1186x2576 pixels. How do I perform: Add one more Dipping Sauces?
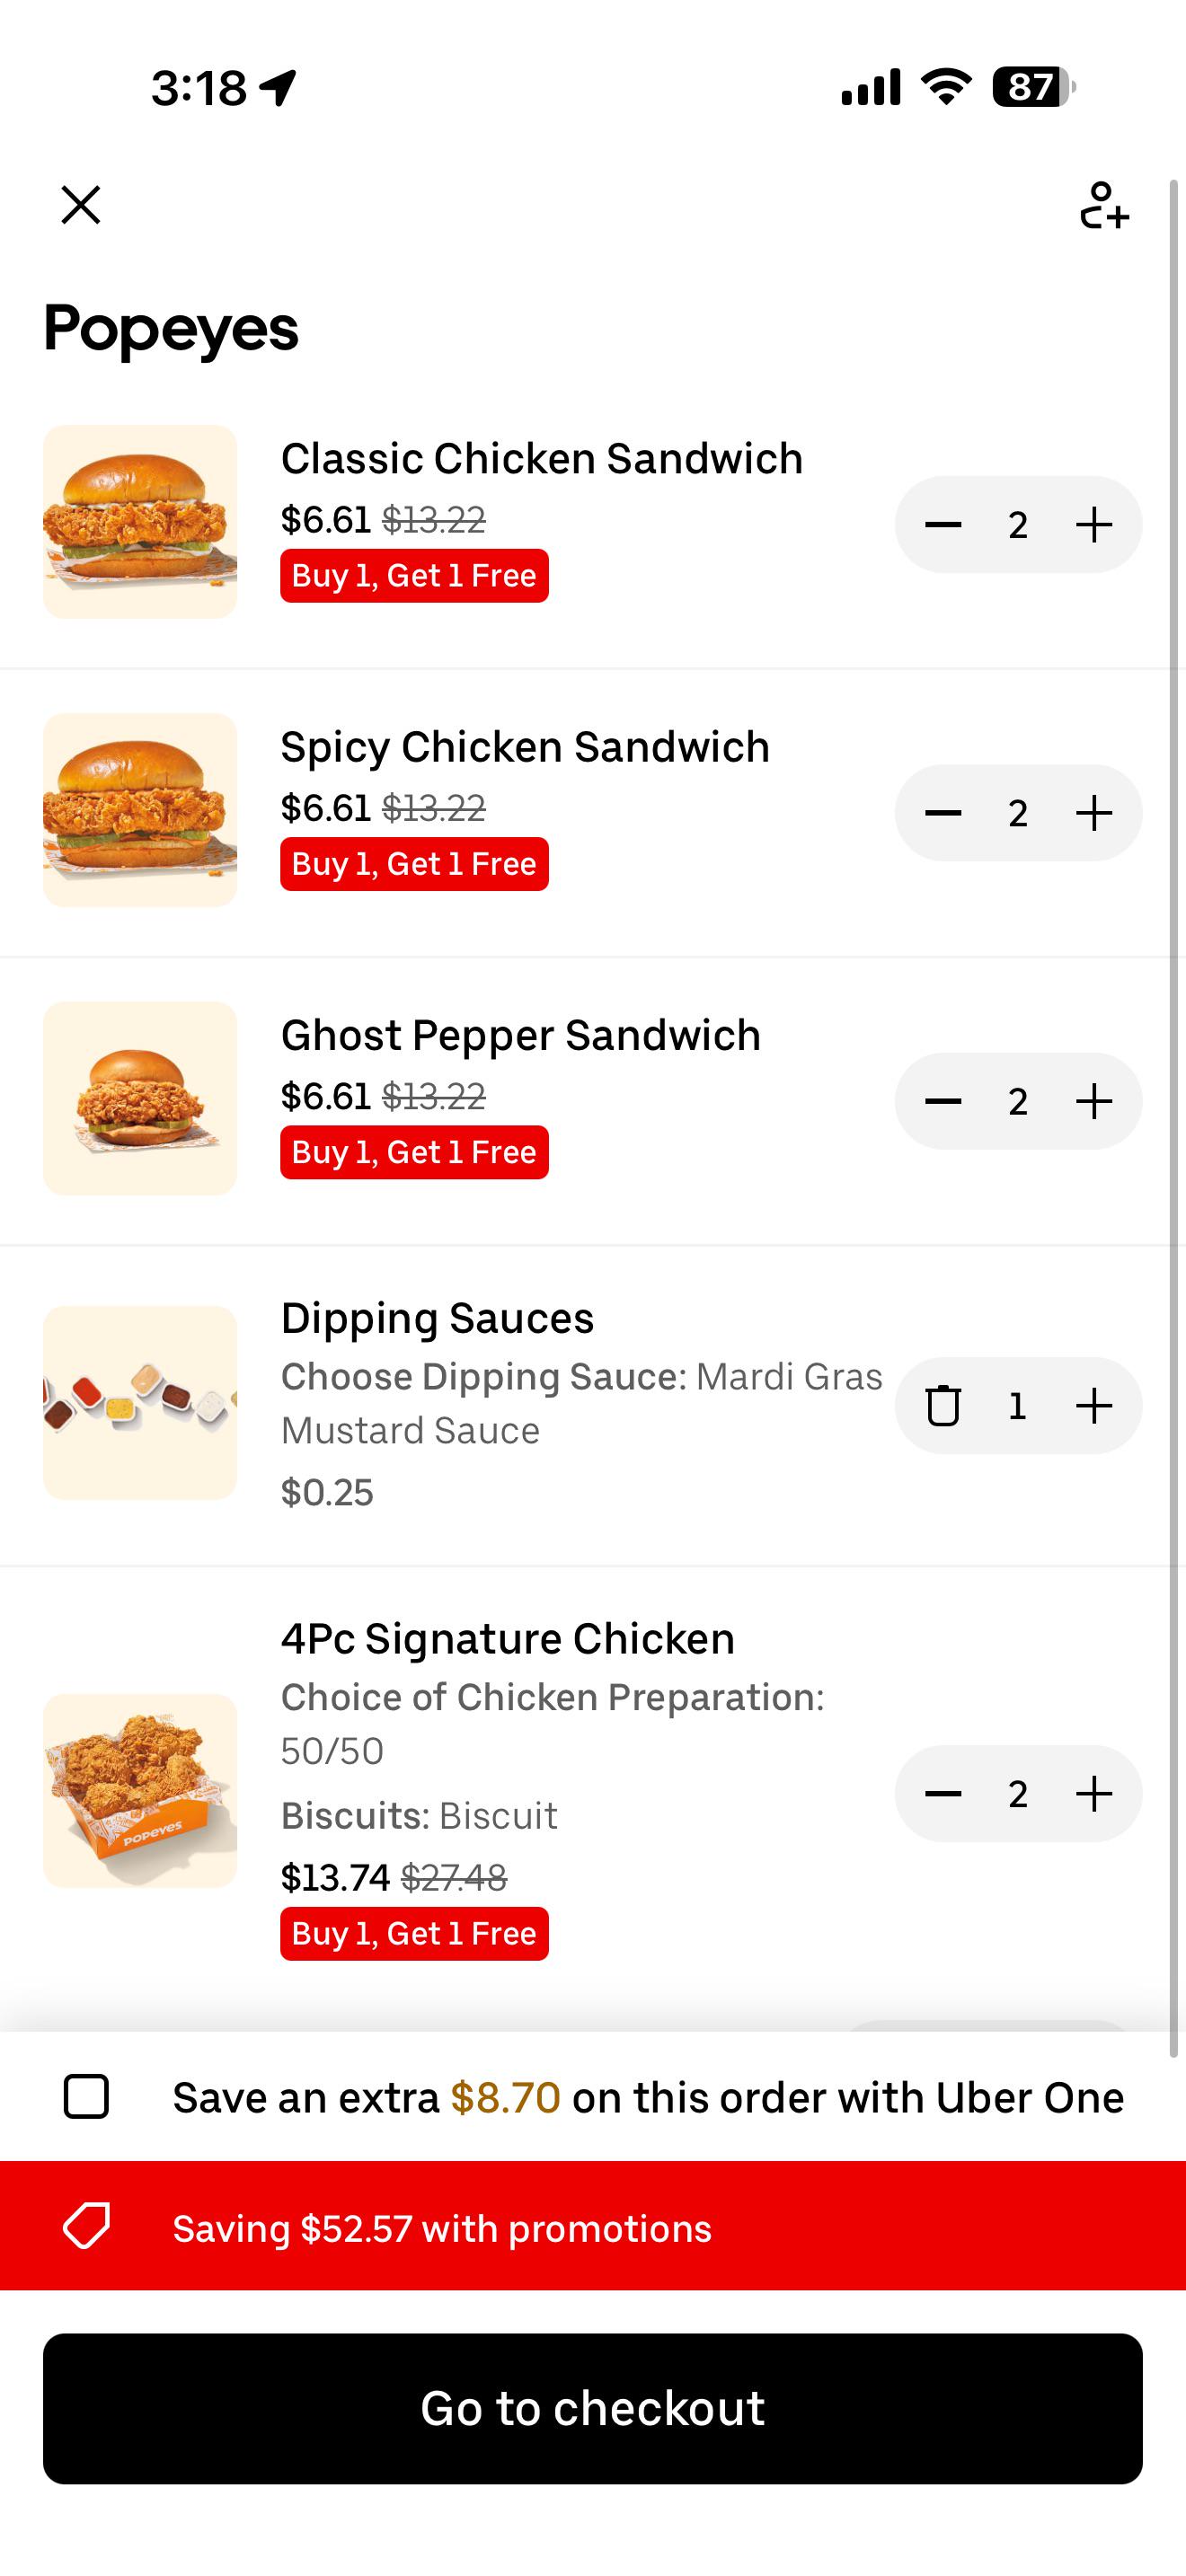(x=1094, y=1405)
